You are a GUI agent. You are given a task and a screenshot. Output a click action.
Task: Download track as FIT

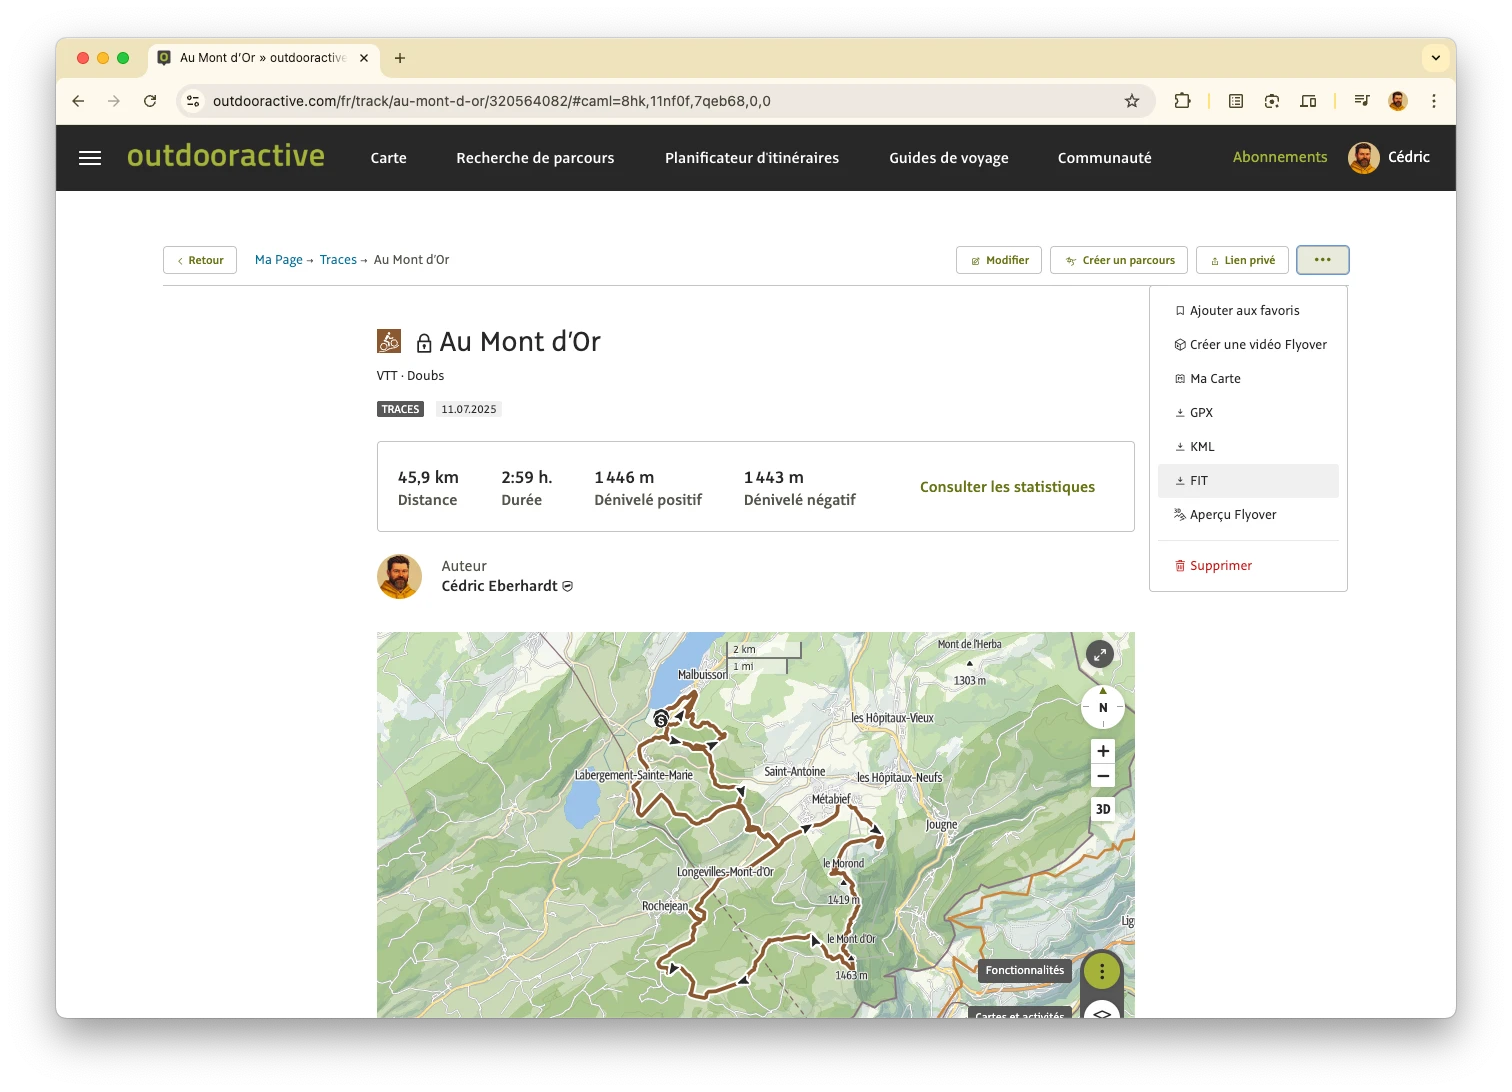pyautogui.click(x=1248, y=481)
